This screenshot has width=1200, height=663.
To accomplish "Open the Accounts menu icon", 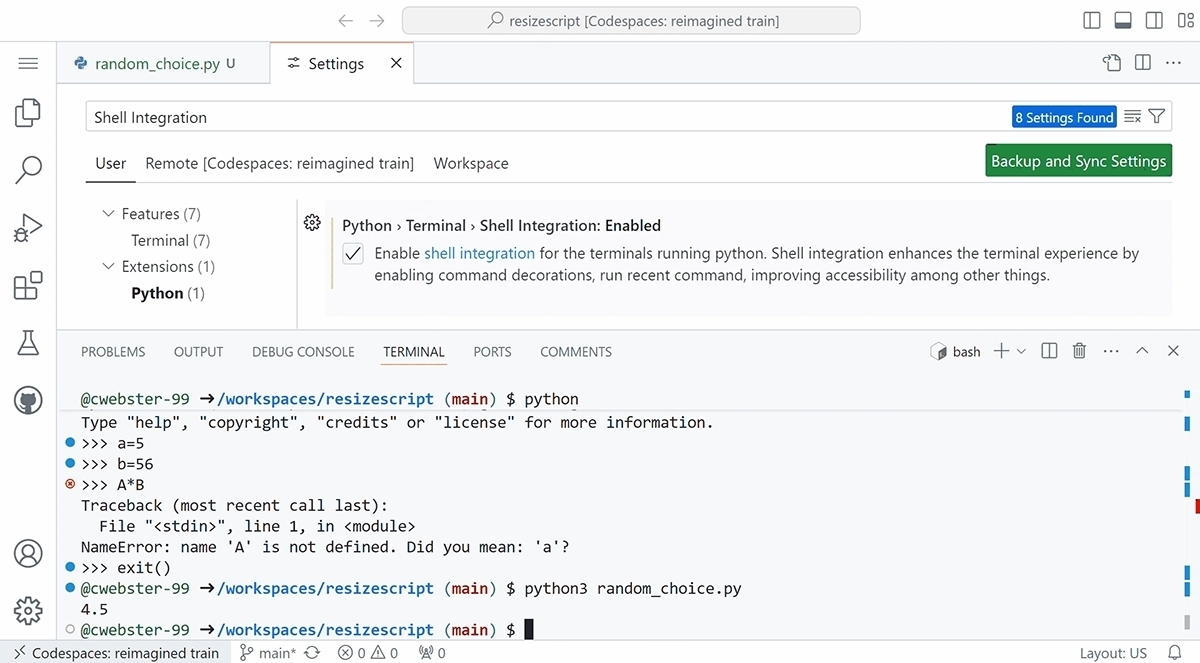I will pos(28,553).
